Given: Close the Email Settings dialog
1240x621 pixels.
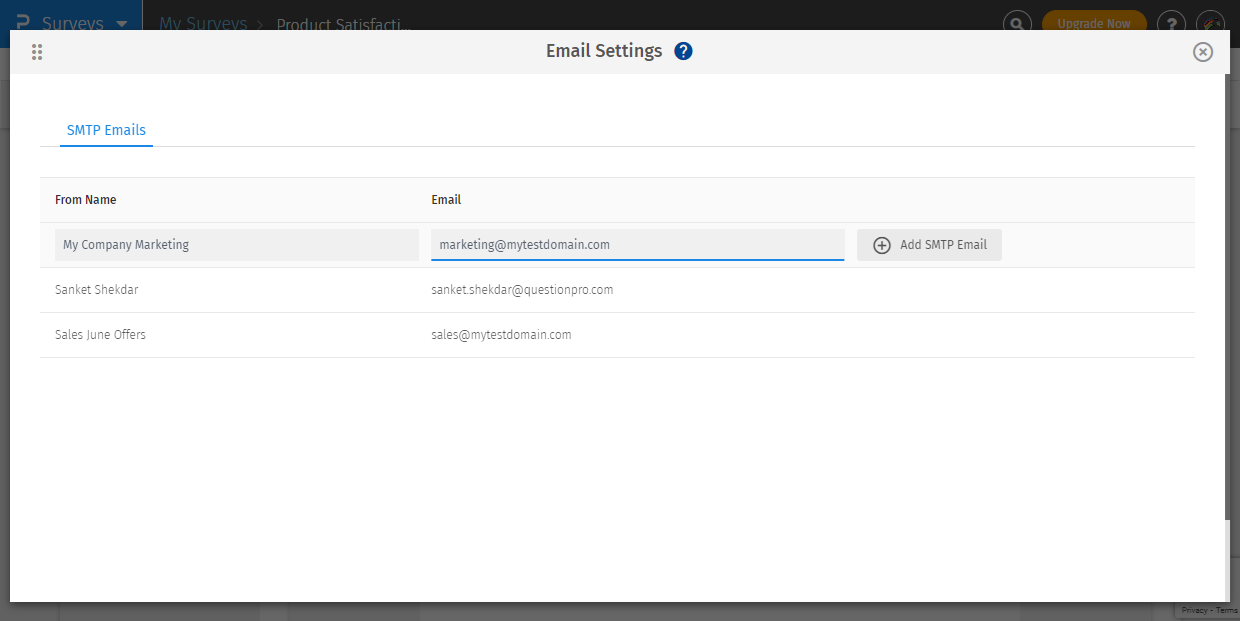Looking at the screenshot, I should click(x=1203, y=52).
